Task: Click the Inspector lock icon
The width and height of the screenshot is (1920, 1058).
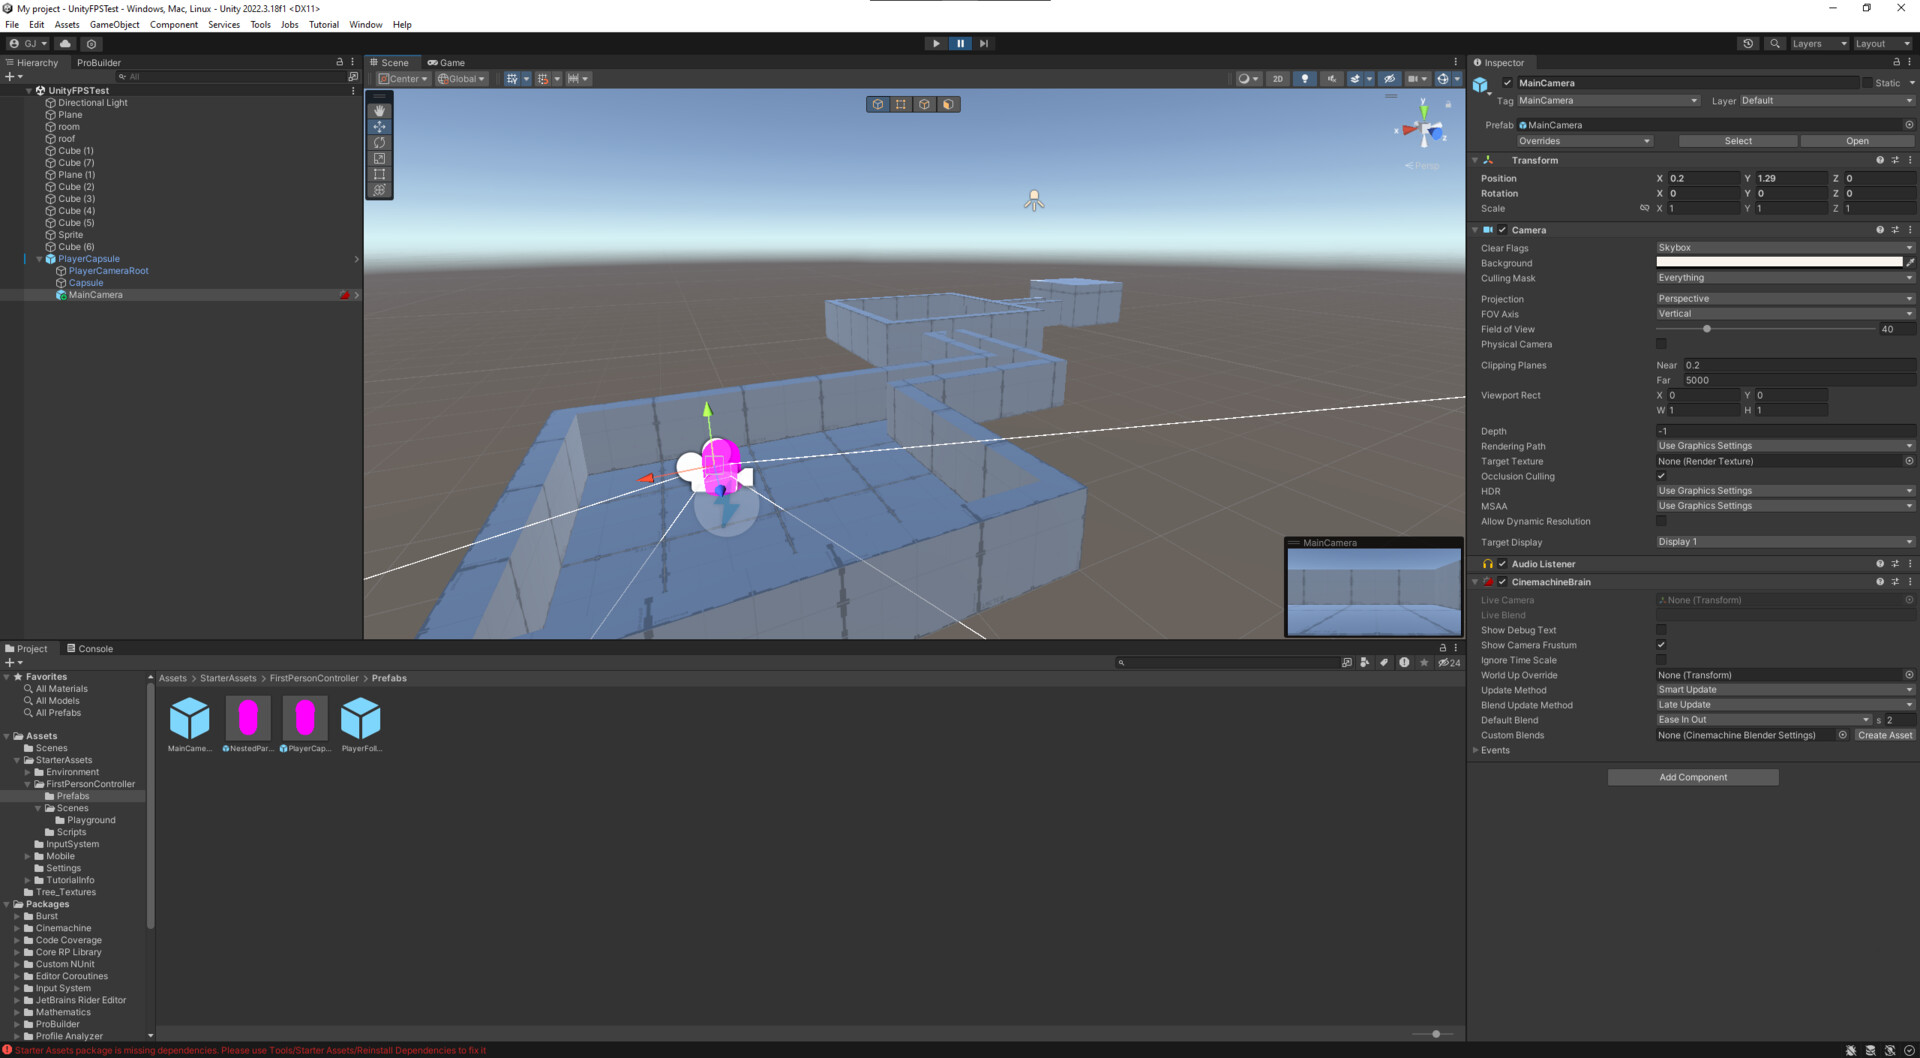Action: pos(1895,62)
